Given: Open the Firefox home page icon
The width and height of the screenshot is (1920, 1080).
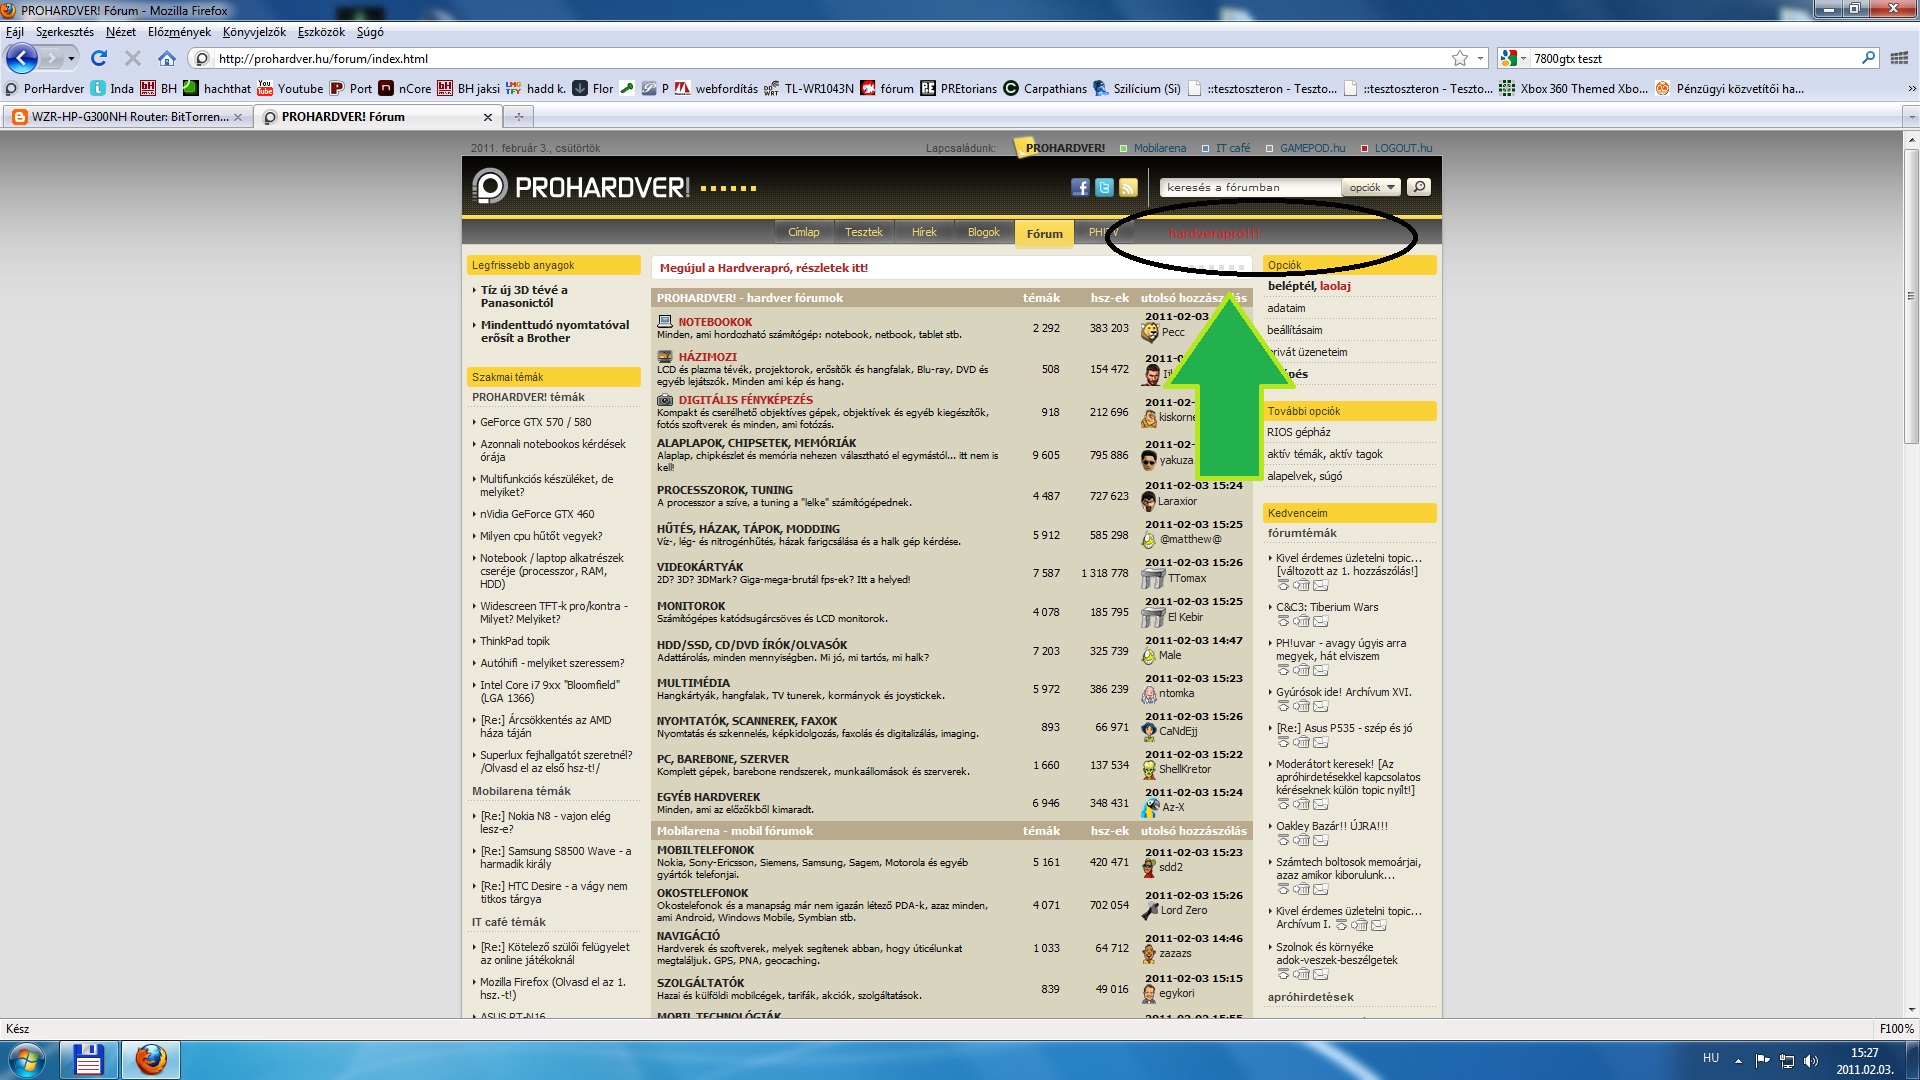Looking at the screenshot, I should click(x=167, y=58).
